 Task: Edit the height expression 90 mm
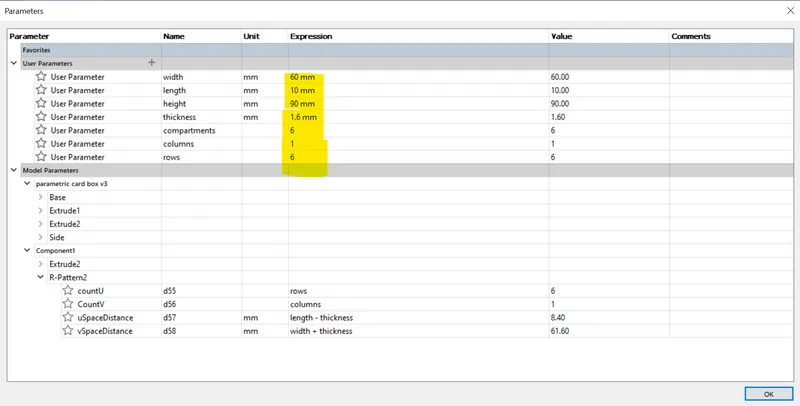click(x=418, y=103)
